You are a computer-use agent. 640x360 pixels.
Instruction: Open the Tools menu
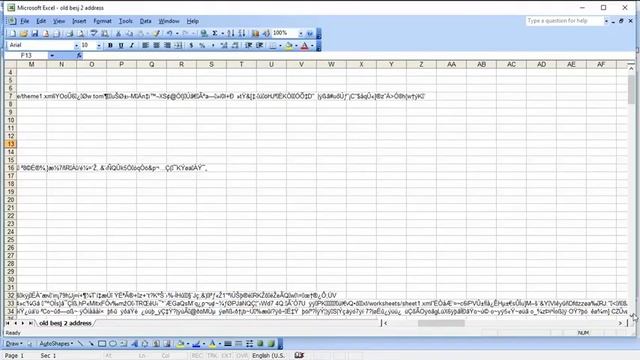point(126,21)
